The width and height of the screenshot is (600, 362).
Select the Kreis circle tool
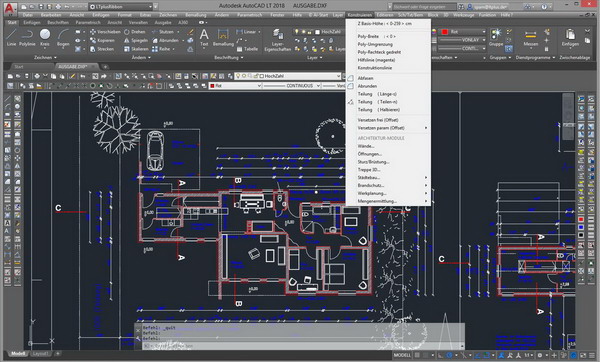click(45, 38)
